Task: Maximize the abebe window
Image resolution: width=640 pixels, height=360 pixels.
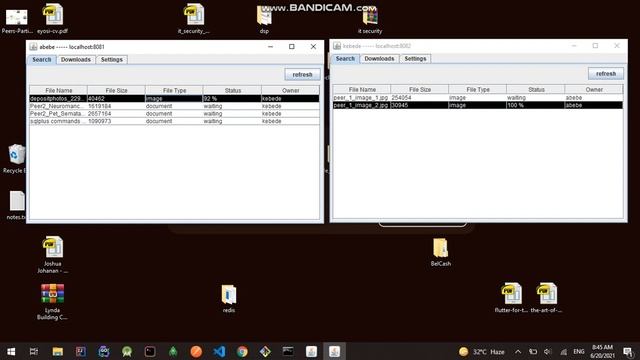Action: [x=291, y=47]
